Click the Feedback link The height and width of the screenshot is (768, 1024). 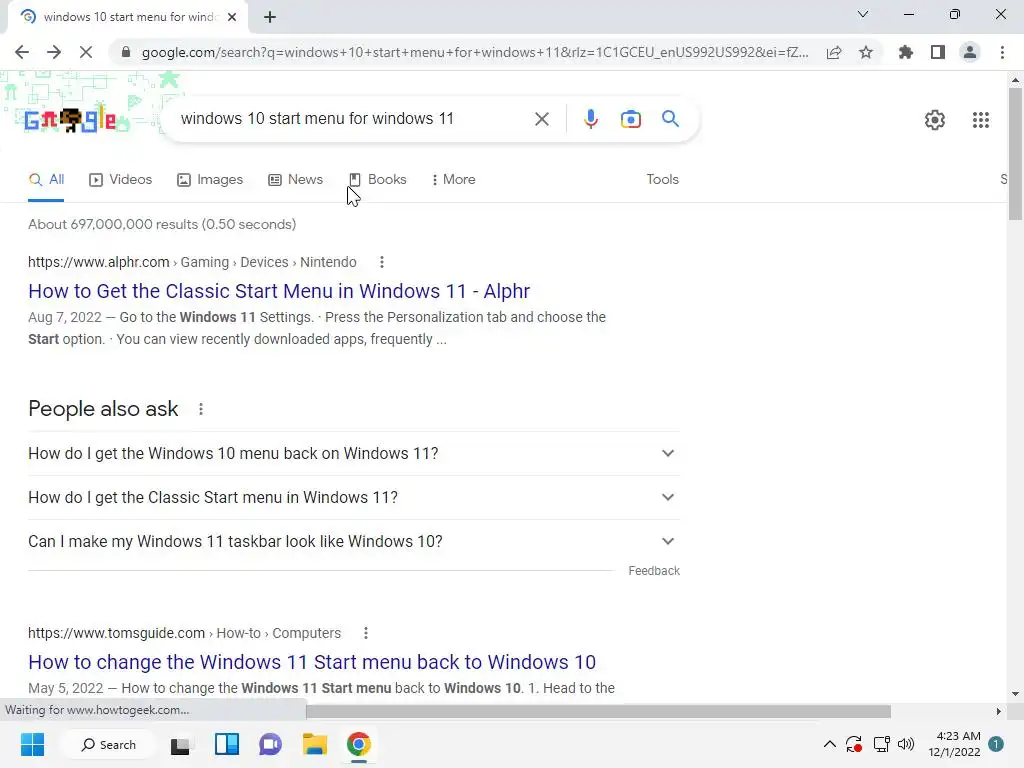654,571
